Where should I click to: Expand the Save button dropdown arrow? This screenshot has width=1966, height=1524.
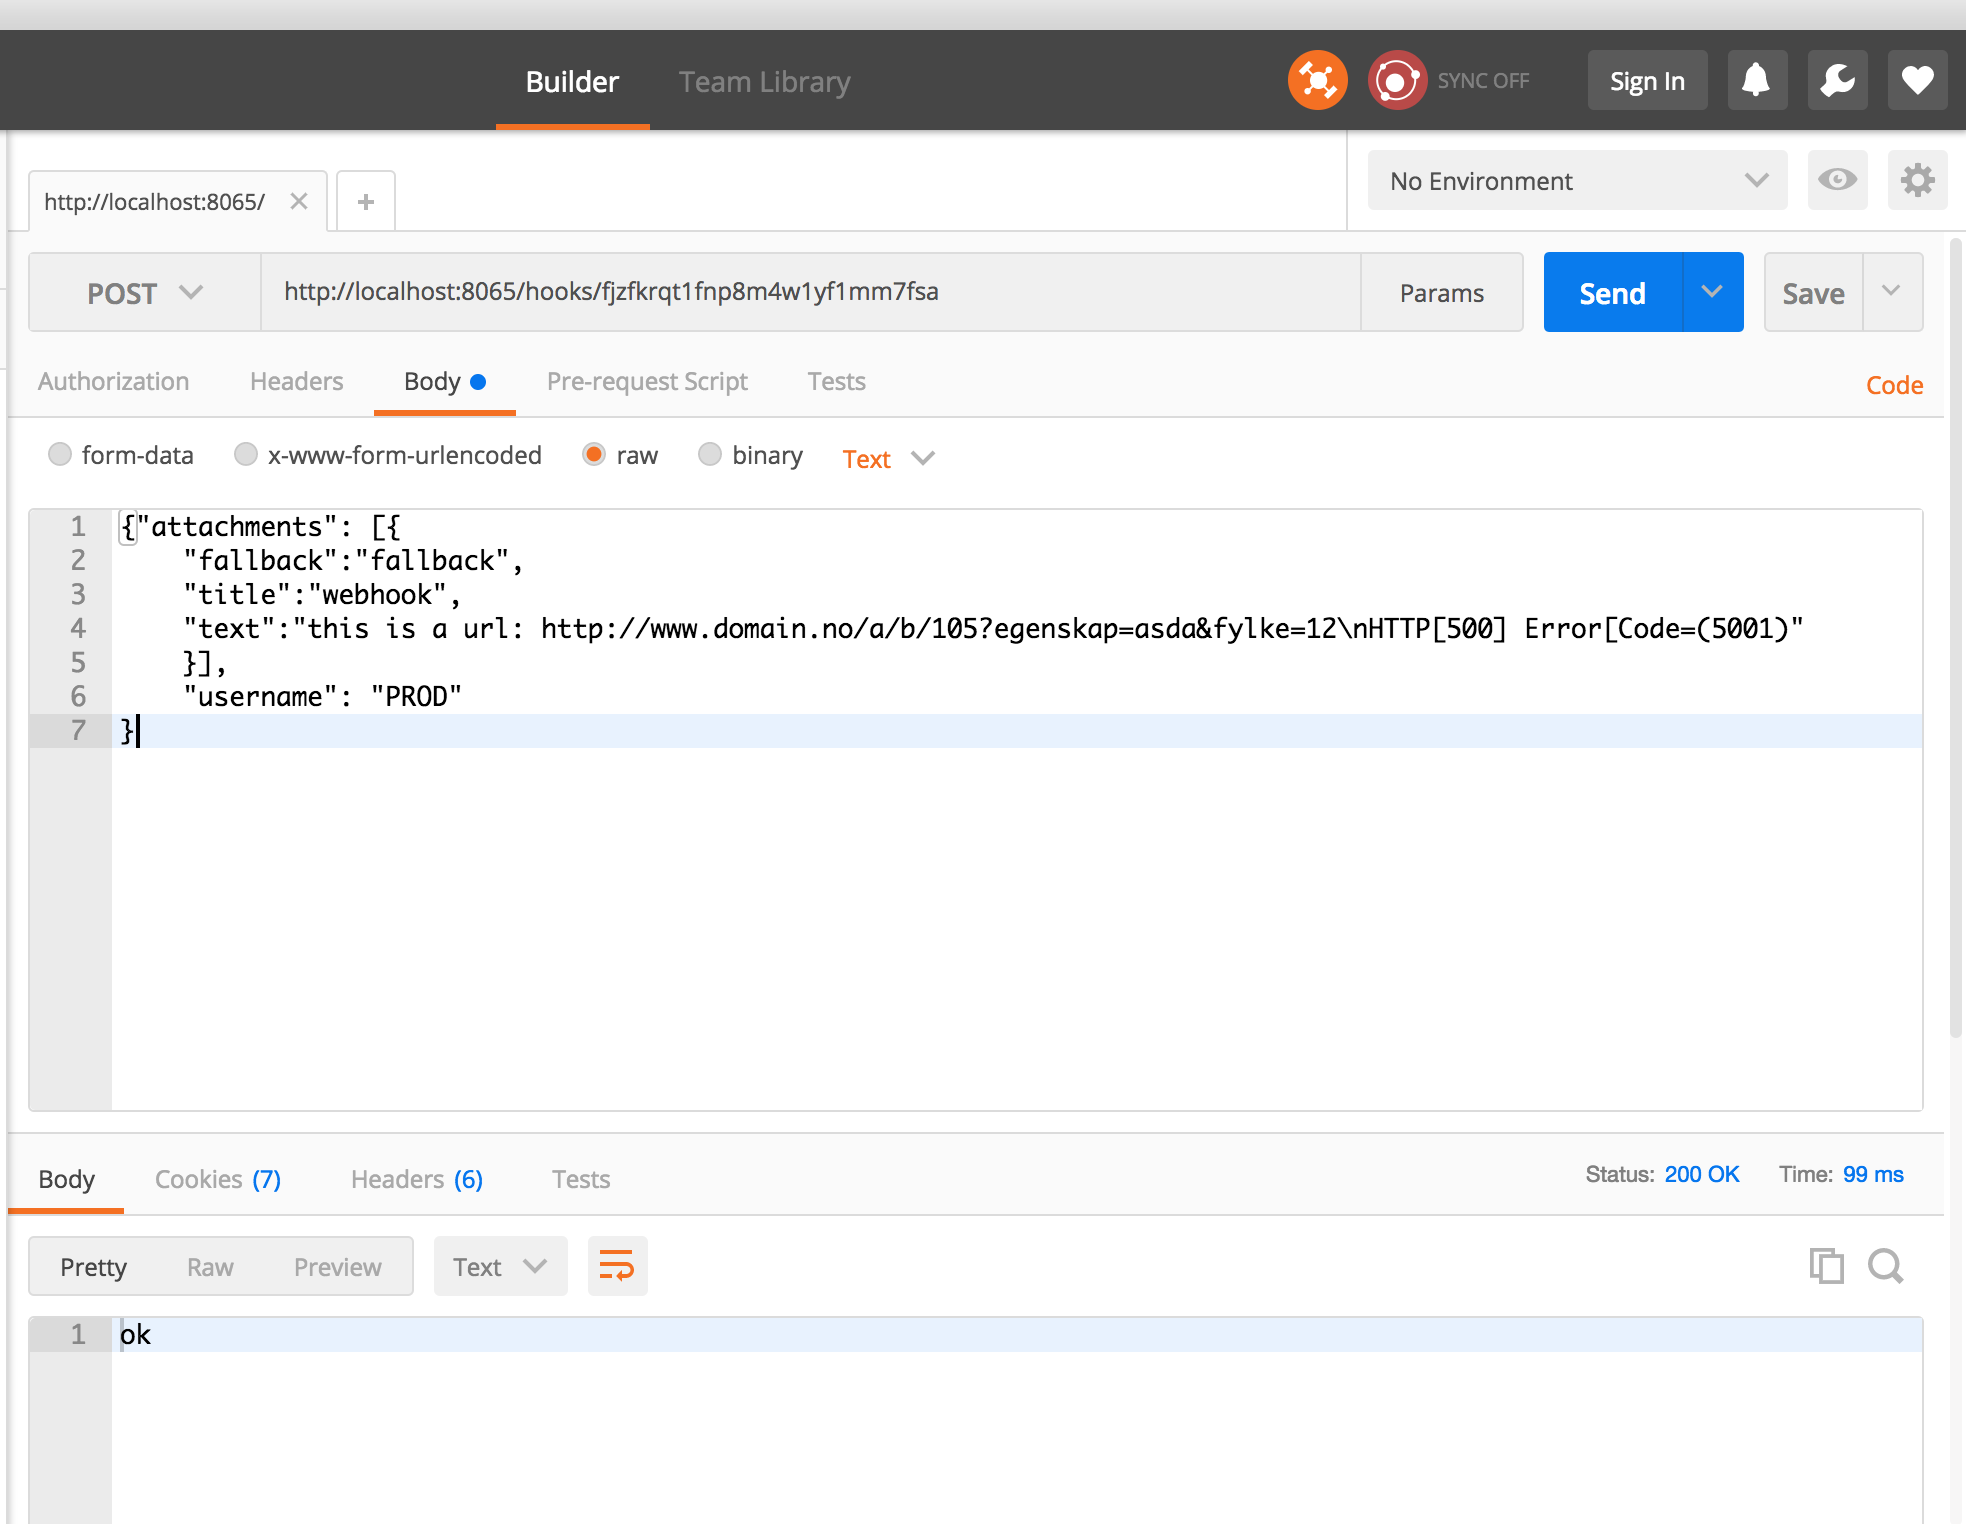(x=1892, y=292)
